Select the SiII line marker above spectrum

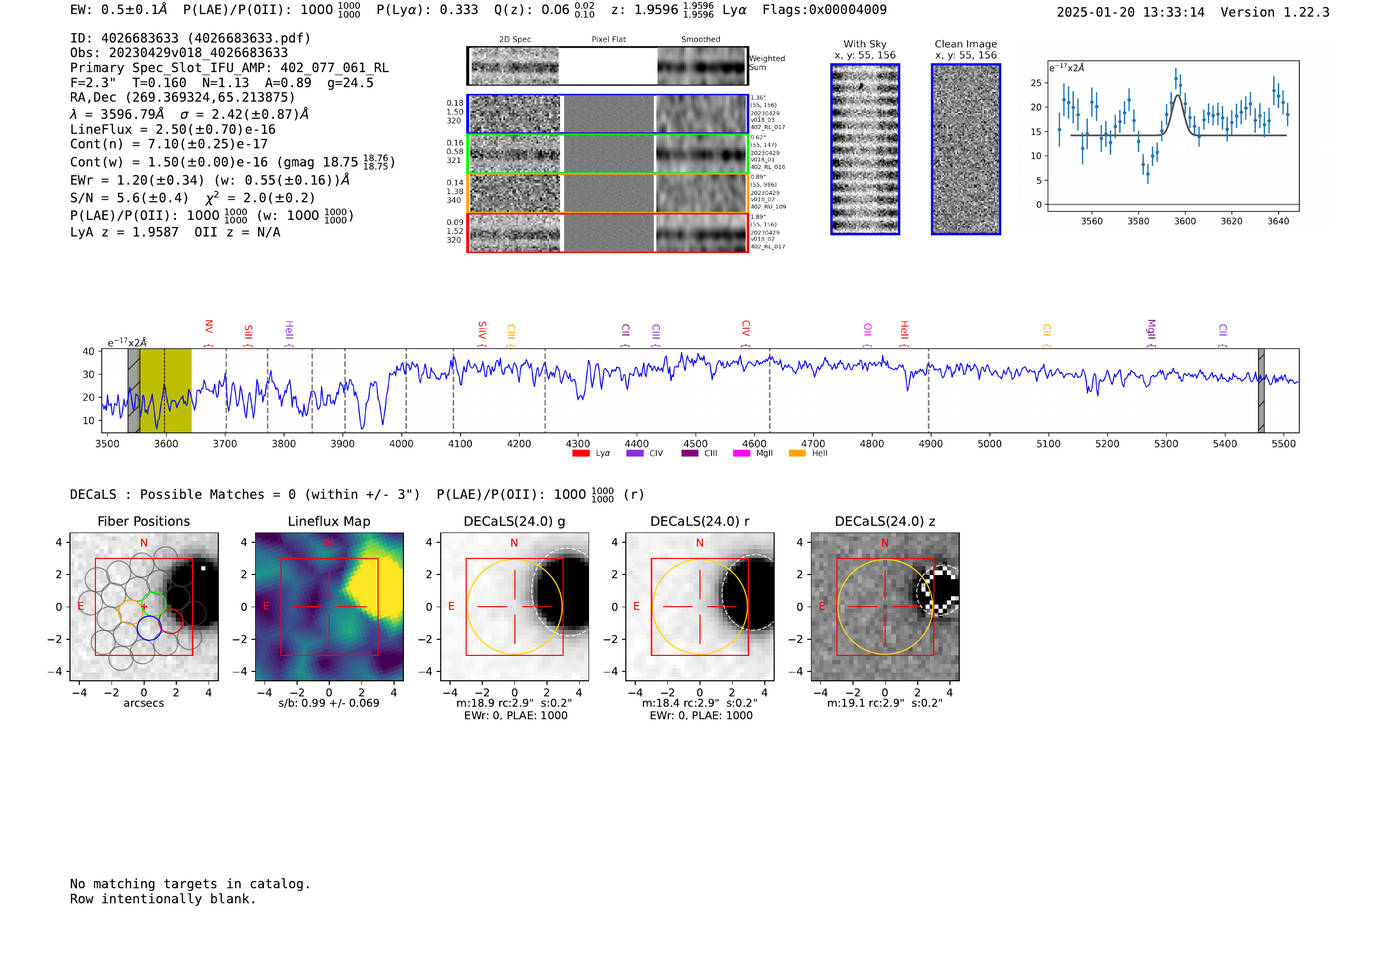coord(248,335)
